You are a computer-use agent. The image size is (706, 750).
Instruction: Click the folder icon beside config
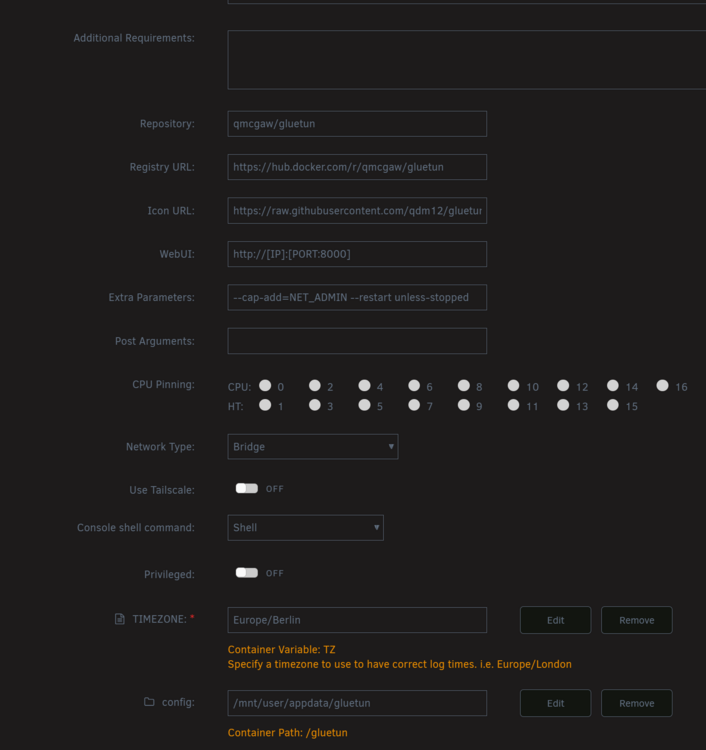click(149, 702)
